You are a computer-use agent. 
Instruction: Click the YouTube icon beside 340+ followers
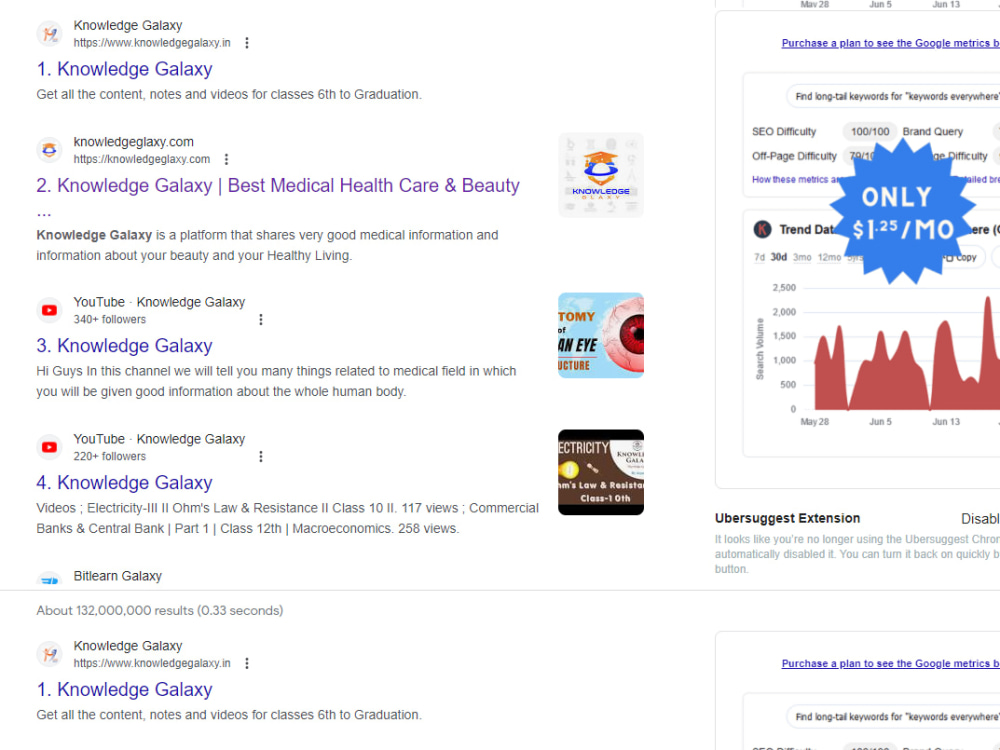49,311
